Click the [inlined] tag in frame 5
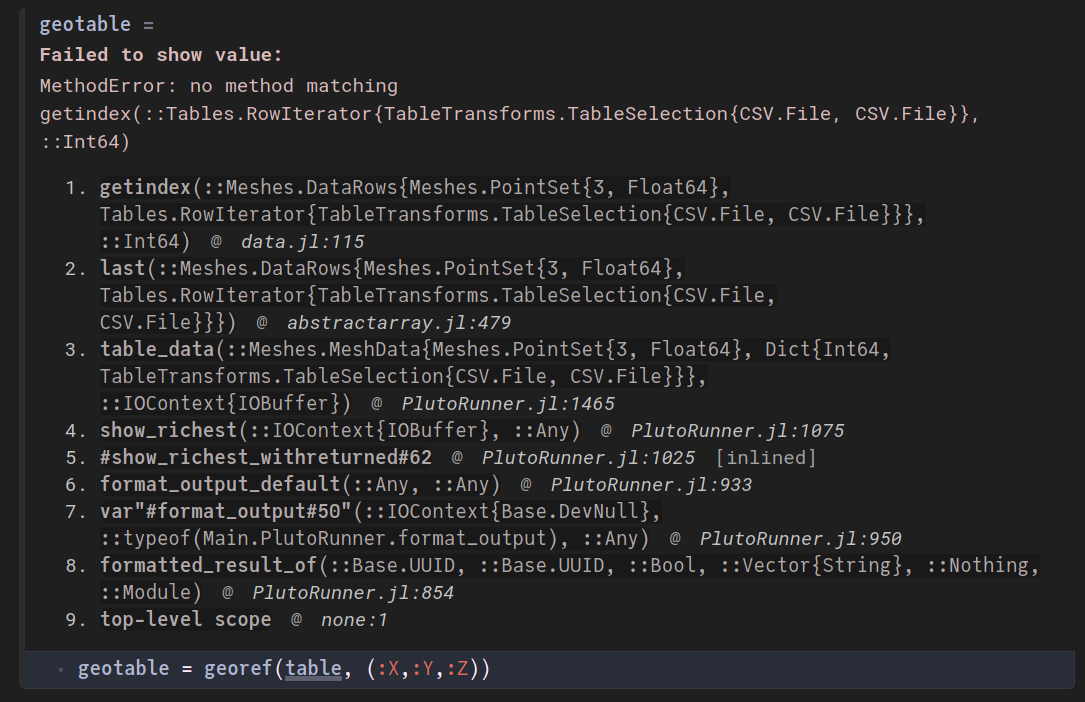 [x=766, y=458]
